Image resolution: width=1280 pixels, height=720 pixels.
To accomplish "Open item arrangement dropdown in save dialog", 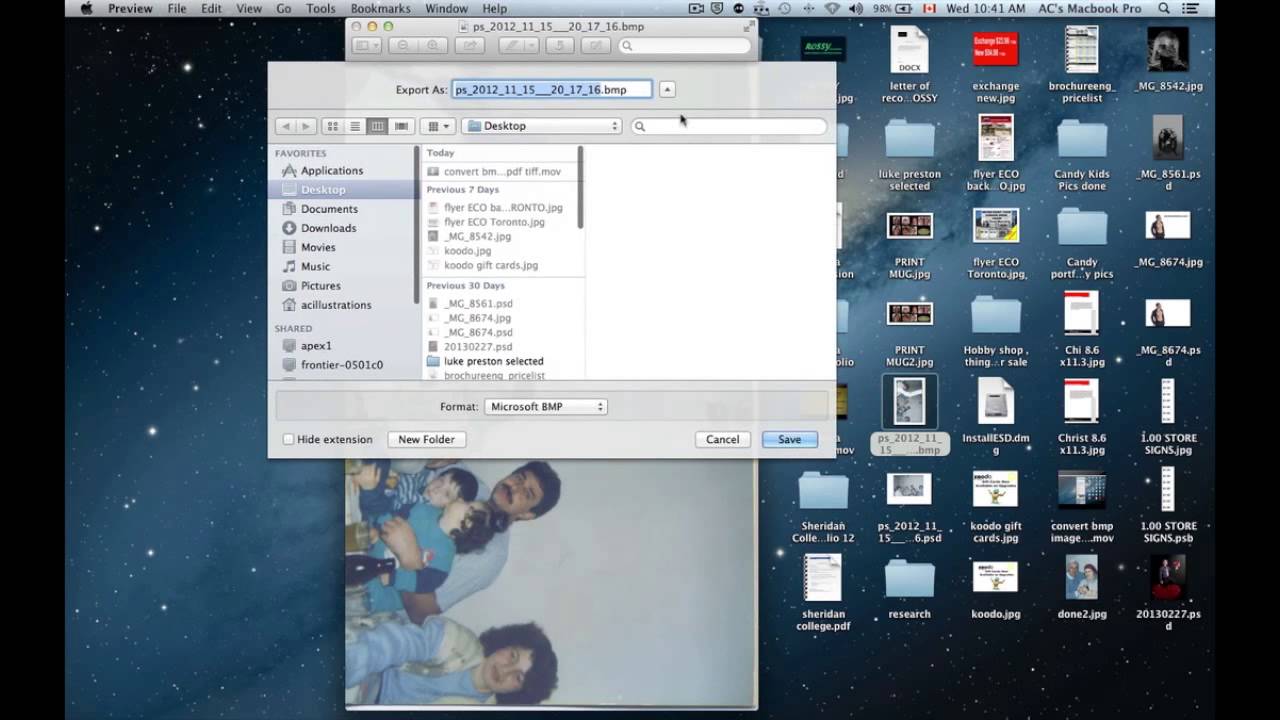I will coord(438,126).
